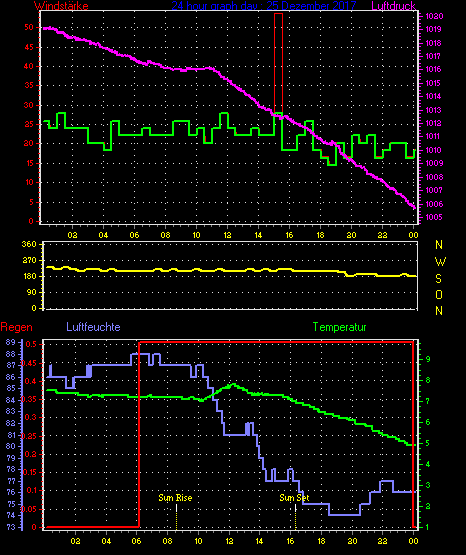Click the Luftfeuchte legend label
The height and width of the screenshot is (555, 466).
(93, 327)
